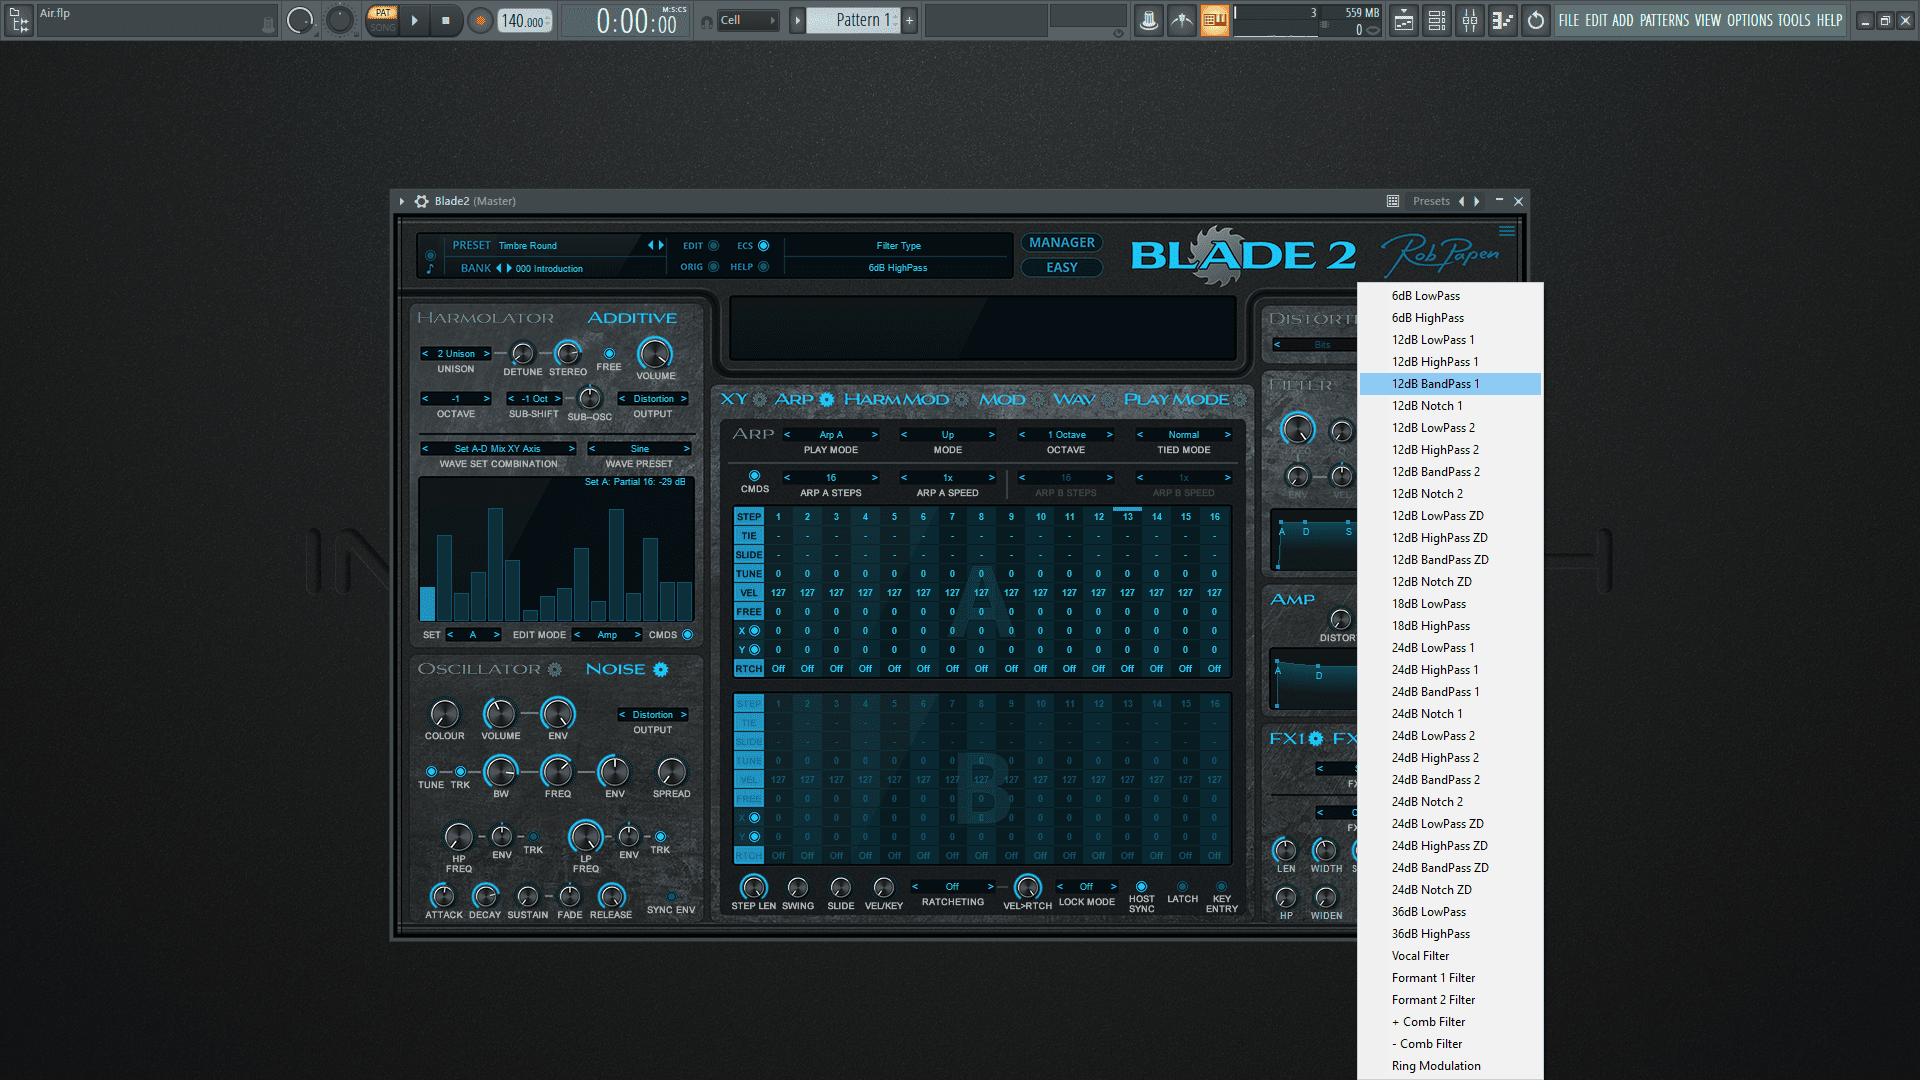1920x1080 pixels.
Task: Click the WAV tab gear icon
Action: click(x=1106, y=399)
